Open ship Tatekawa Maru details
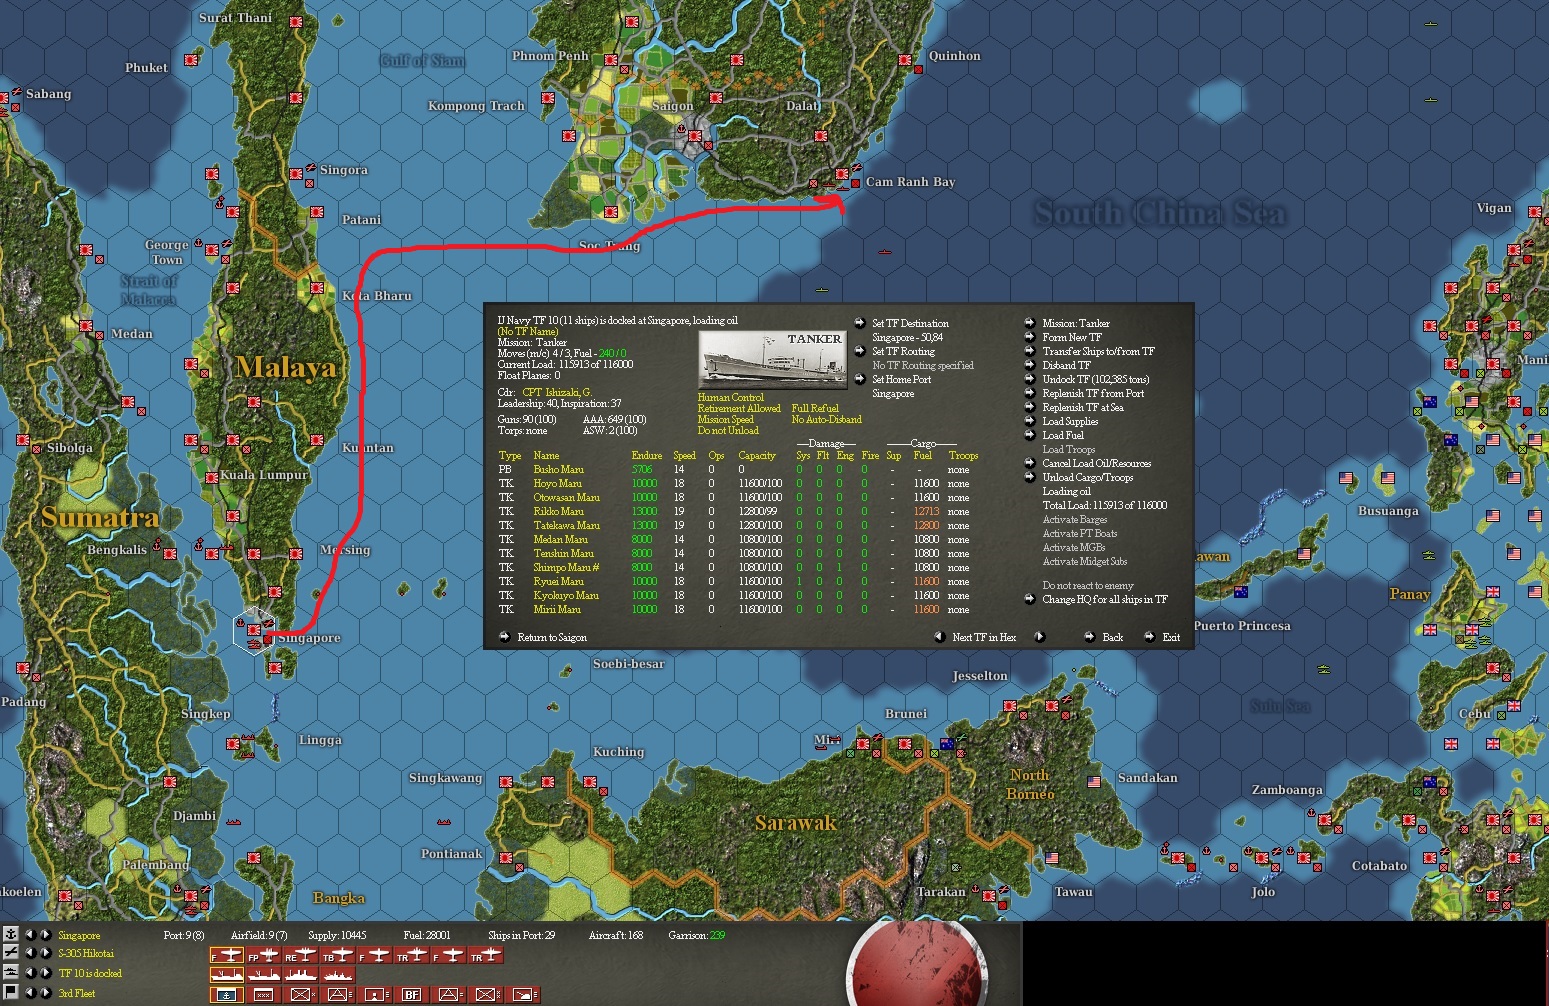The width and height of the screenshot is (1549, 1006). pos(567,525)
